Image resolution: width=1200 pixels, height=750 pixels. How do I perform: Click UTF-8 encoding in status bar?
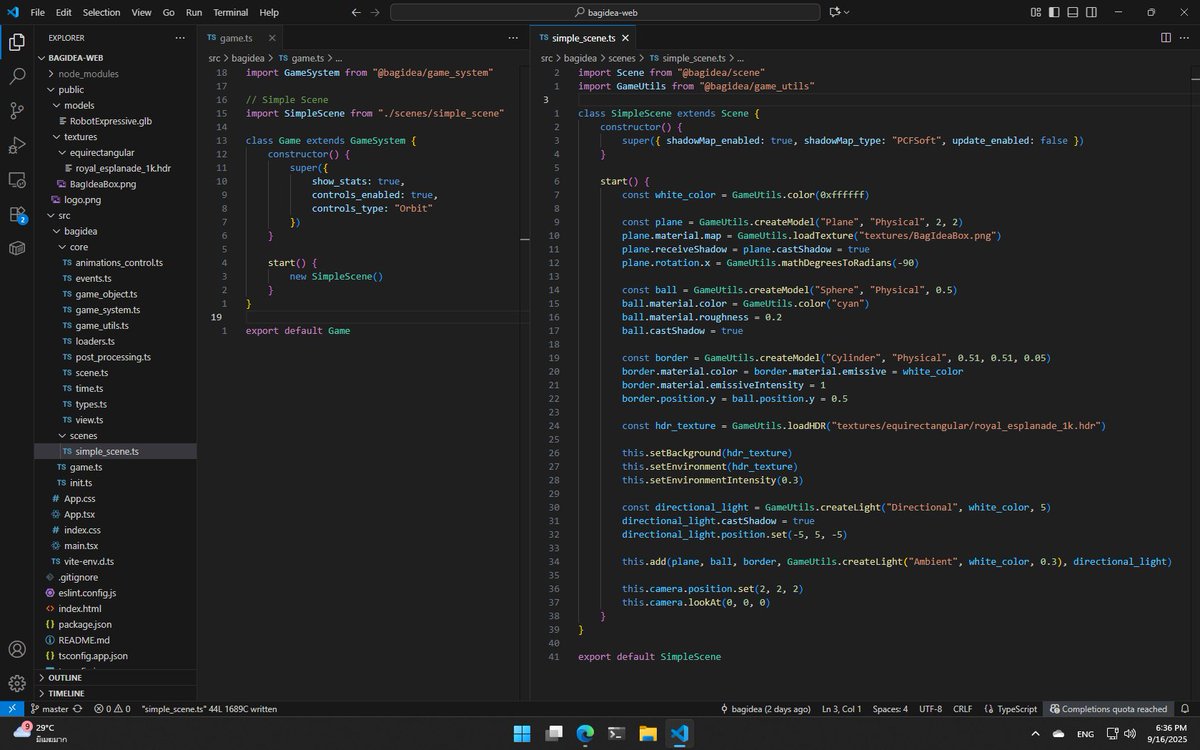(930, 708)
